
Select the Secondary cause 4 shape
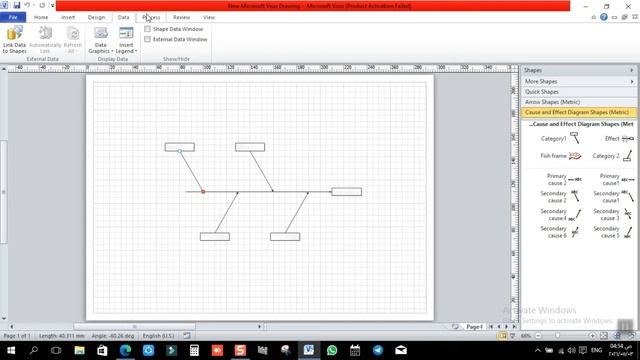click(560, 215)
